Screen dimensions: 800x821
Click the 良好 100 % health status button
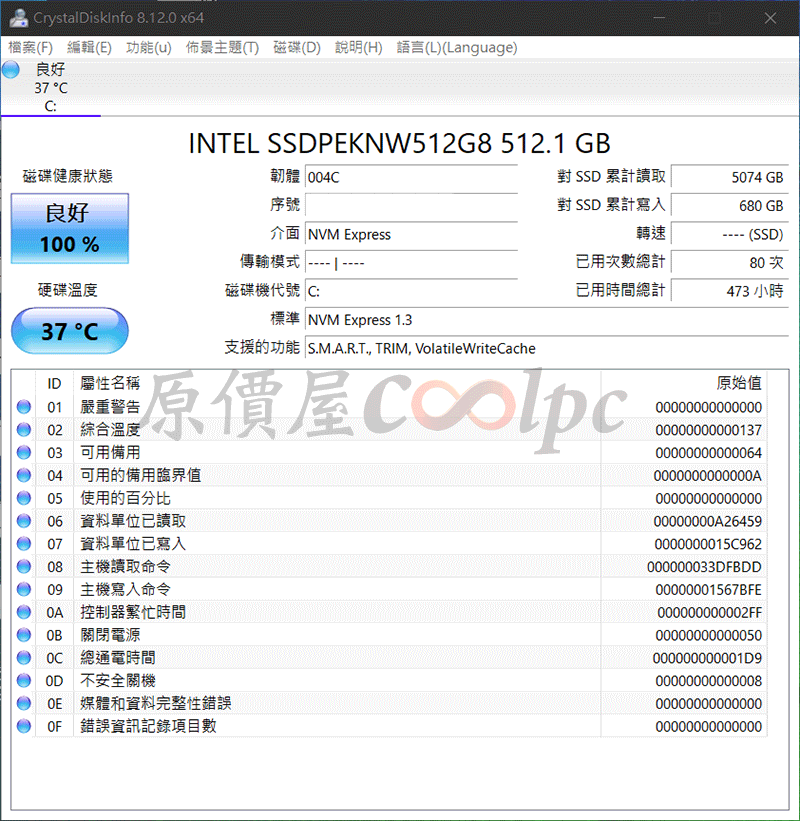pyautogui.click(x=70, y=228)
